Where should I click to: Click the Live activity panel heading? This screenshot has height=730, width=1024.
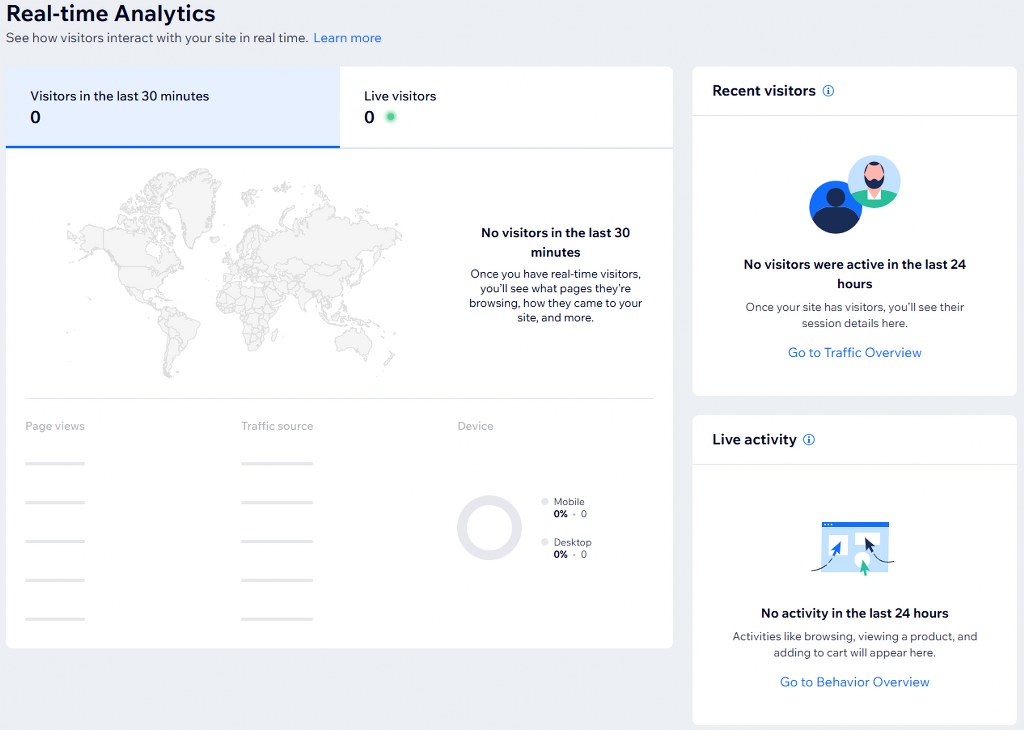coord(754,439)
